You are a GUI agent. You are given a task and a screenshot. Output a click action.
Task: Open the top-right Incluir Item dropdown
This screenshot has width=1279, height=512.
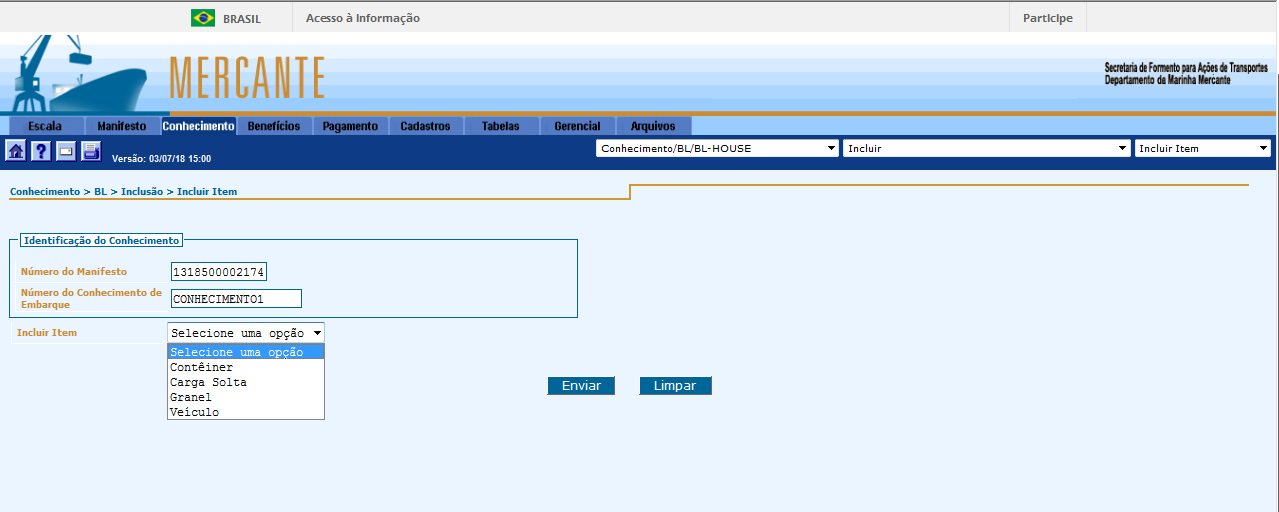(x=1203, y=148)
